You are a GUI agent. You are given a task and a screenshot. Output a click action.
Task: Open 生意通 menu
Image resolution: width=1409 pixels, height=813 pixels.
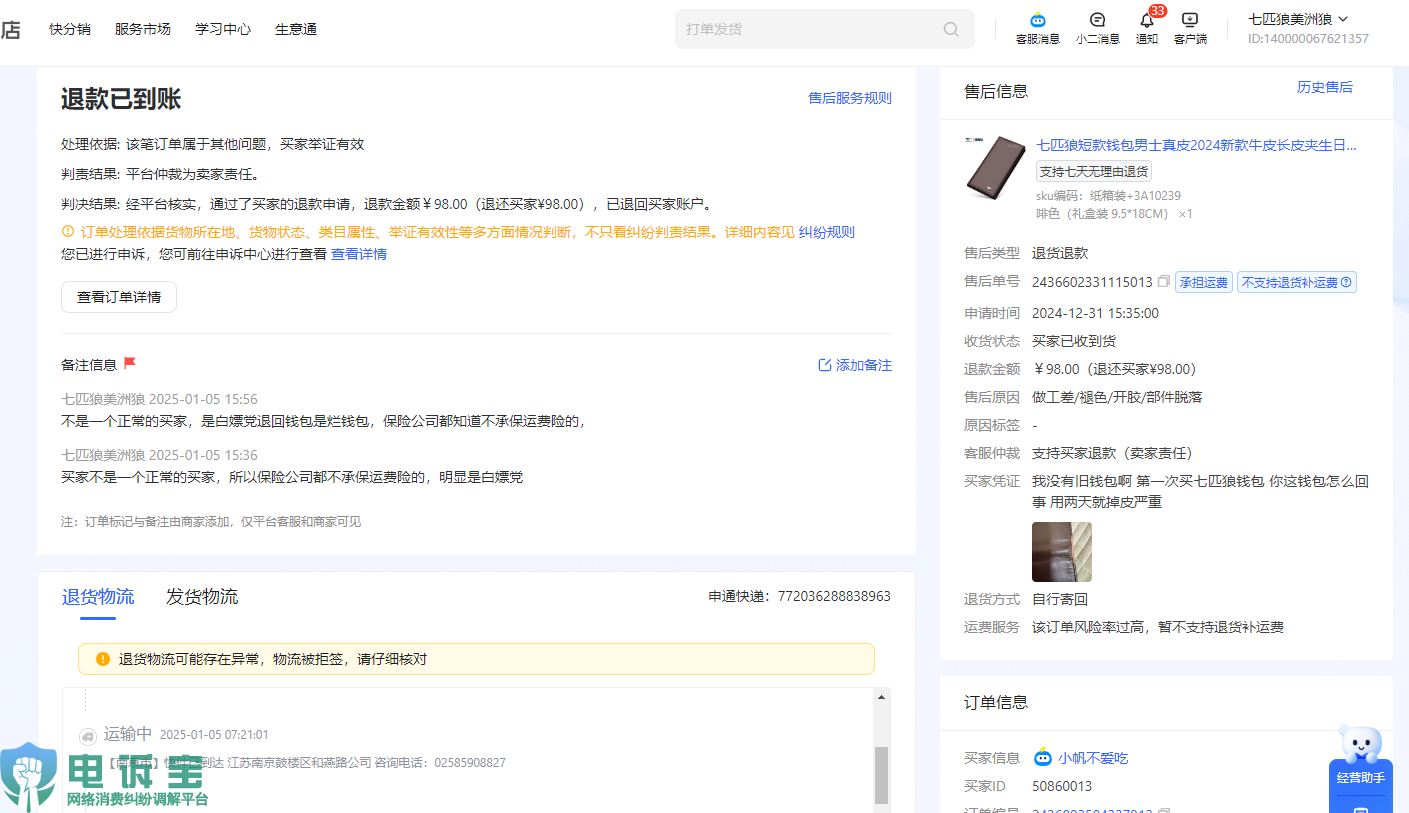296,29
